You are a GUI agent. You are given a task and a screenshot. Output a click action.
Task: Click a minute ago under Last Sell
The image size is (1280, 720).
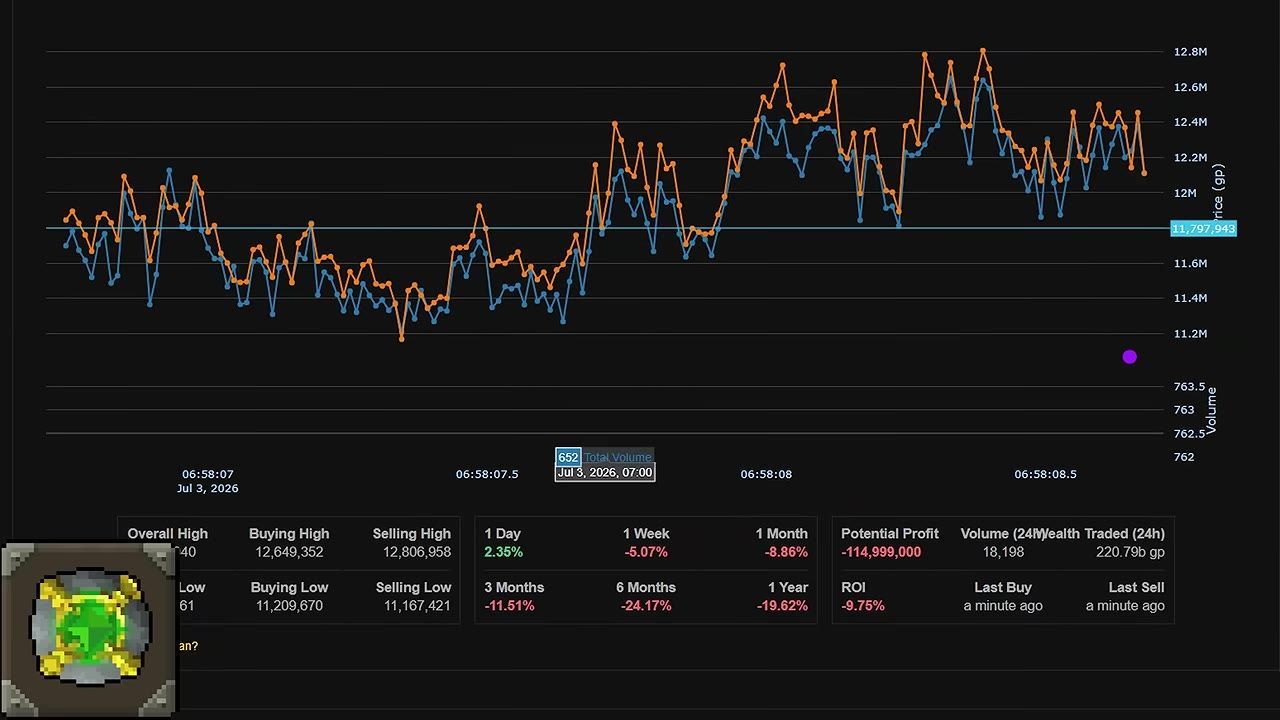pyautogui.click(x=1126, y=606)
